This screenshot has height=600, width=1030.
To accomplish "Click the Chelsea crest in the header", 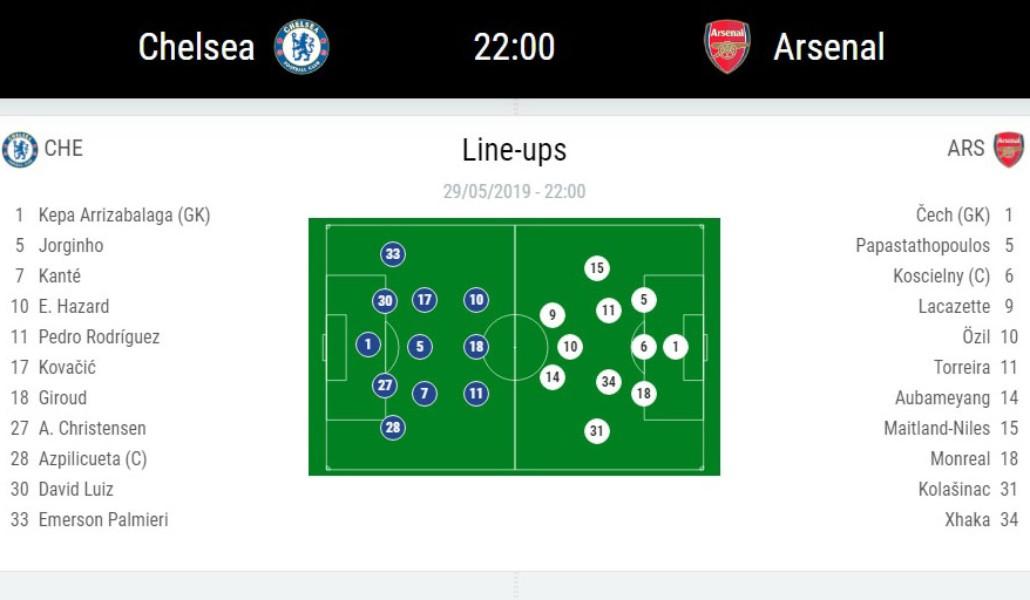I will pos(302,47).
